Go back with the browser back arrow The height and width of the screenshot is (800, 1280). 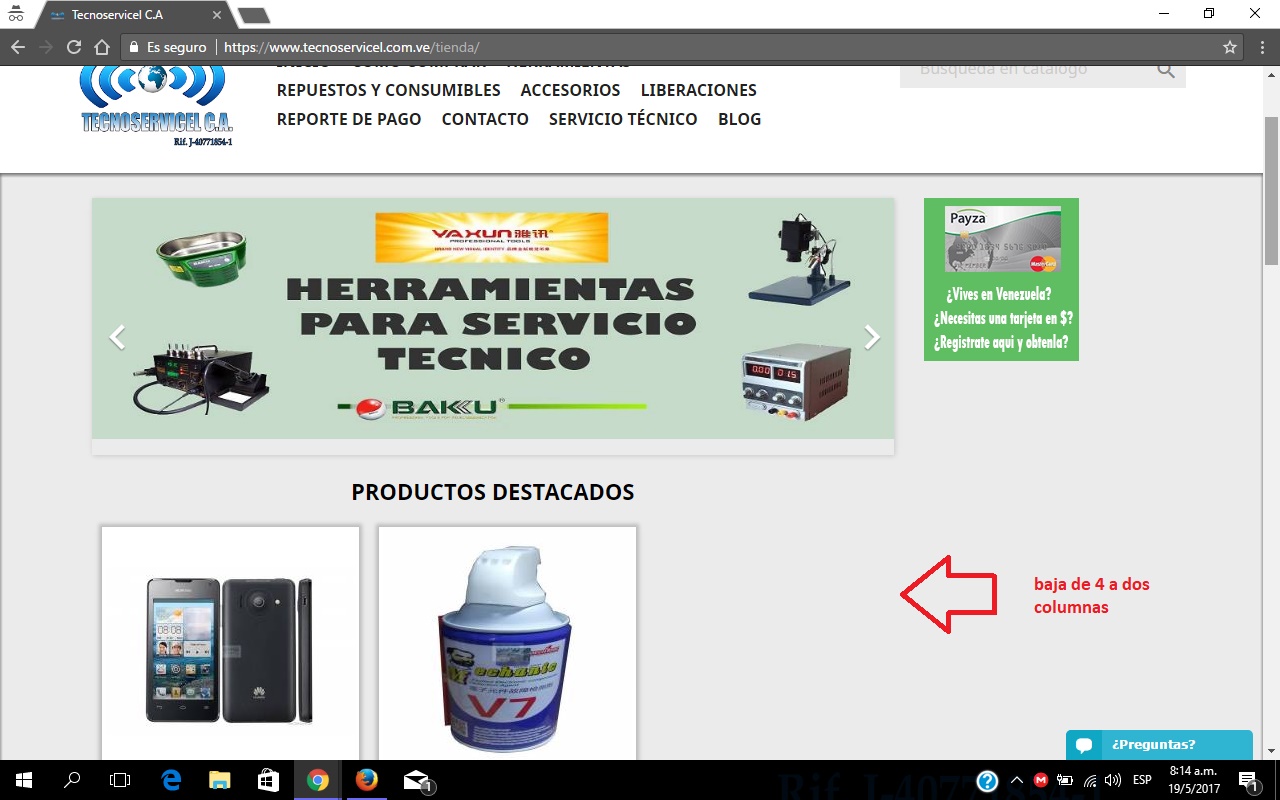(x=17, y=47)
